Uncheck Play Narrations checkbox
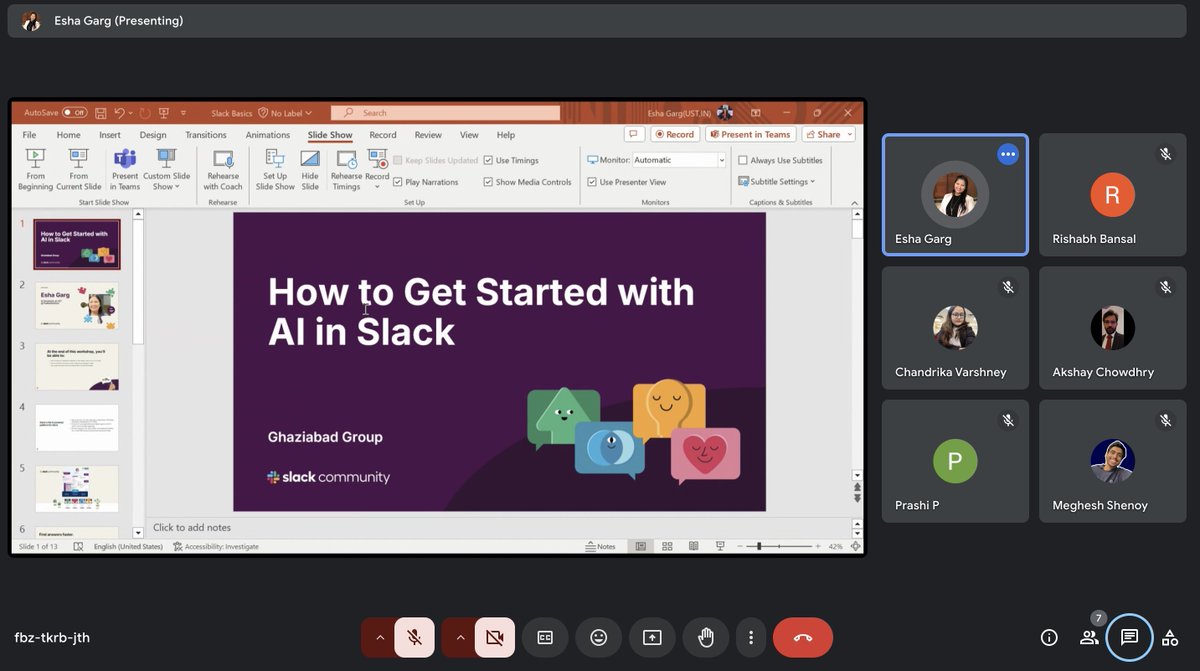 (398, 182)
